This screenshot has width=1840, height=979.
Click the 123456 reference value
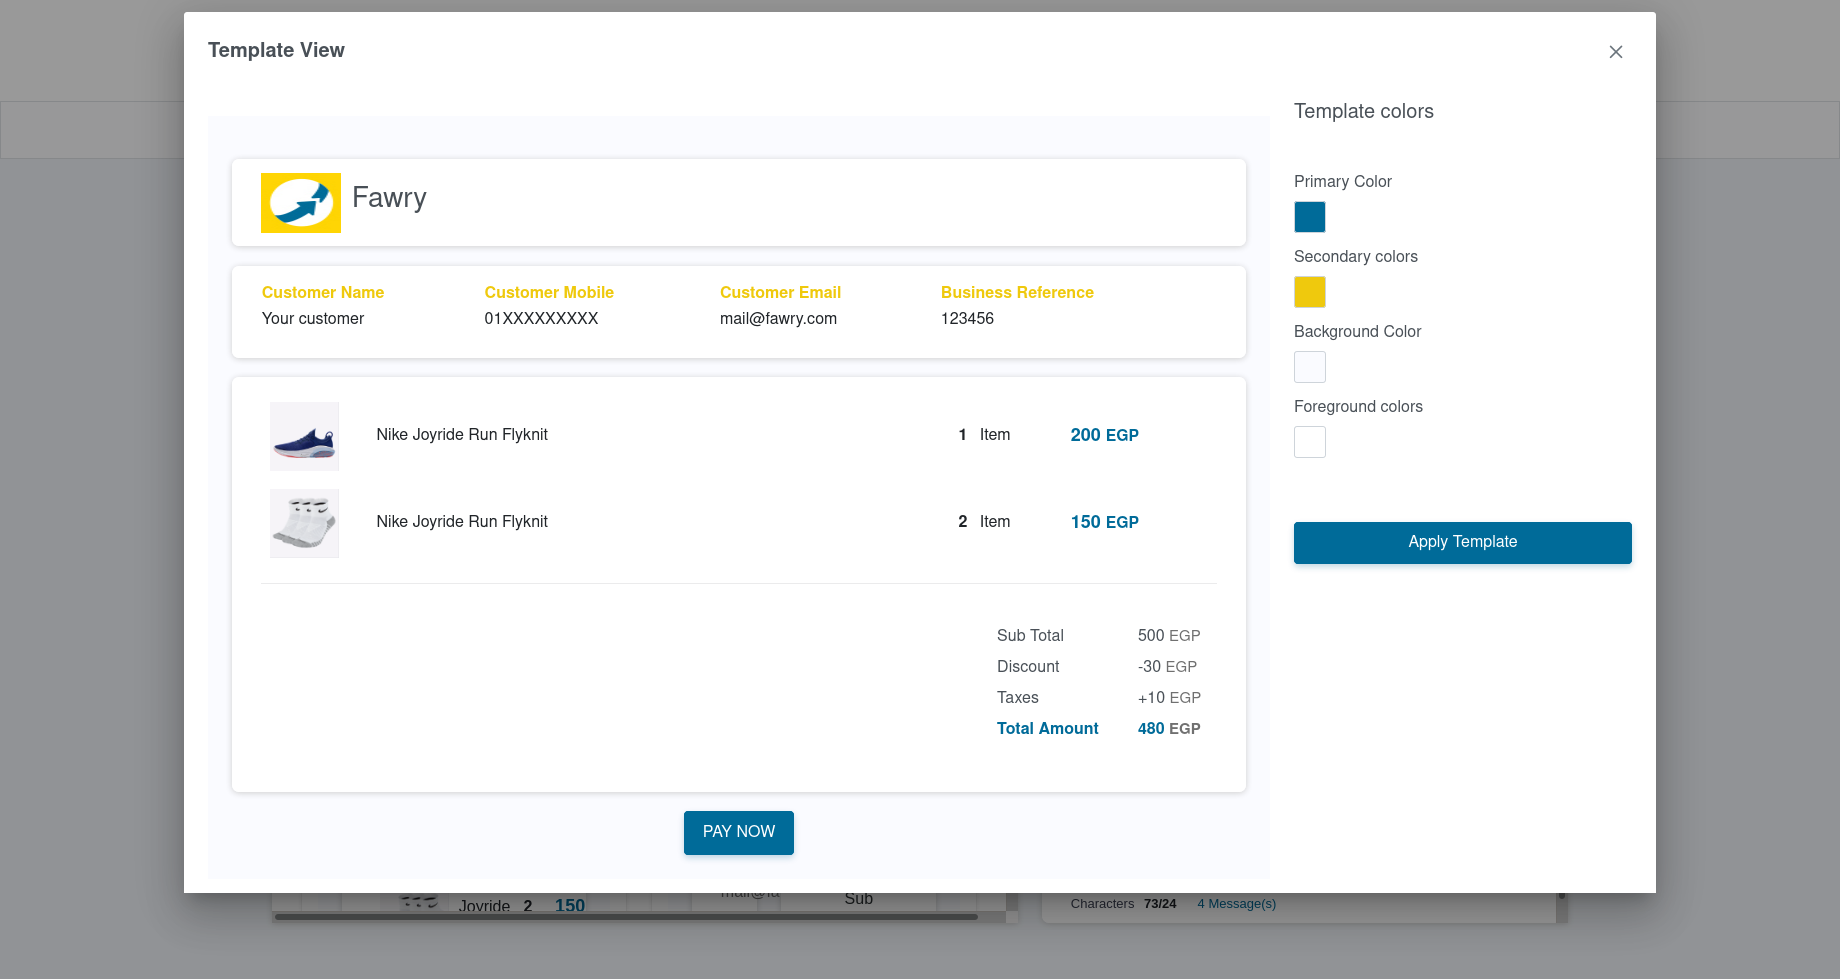coord(967,318)
